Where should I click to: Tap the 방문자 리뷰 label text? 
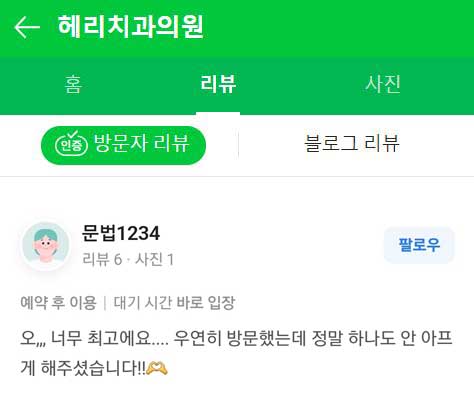[142, 144]
